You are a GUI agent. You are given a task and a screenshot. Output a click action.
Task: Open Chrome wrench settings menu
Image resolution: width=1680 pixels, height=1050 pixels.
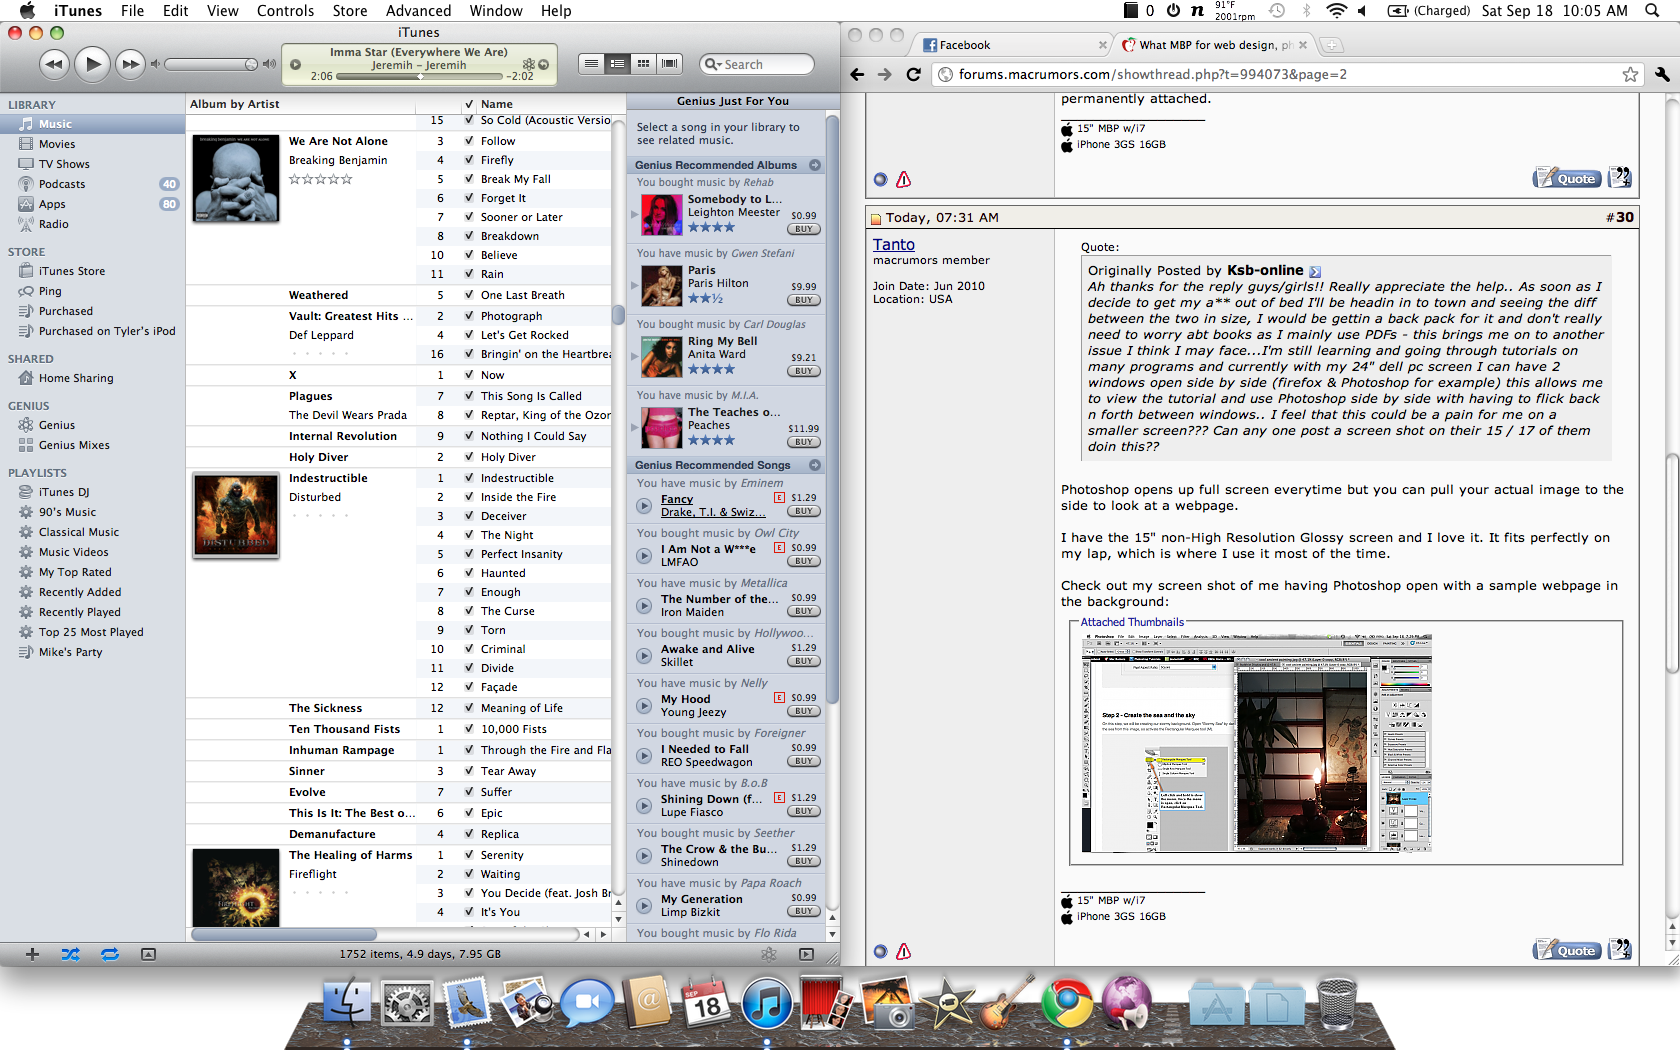[x=1662, y=74]
